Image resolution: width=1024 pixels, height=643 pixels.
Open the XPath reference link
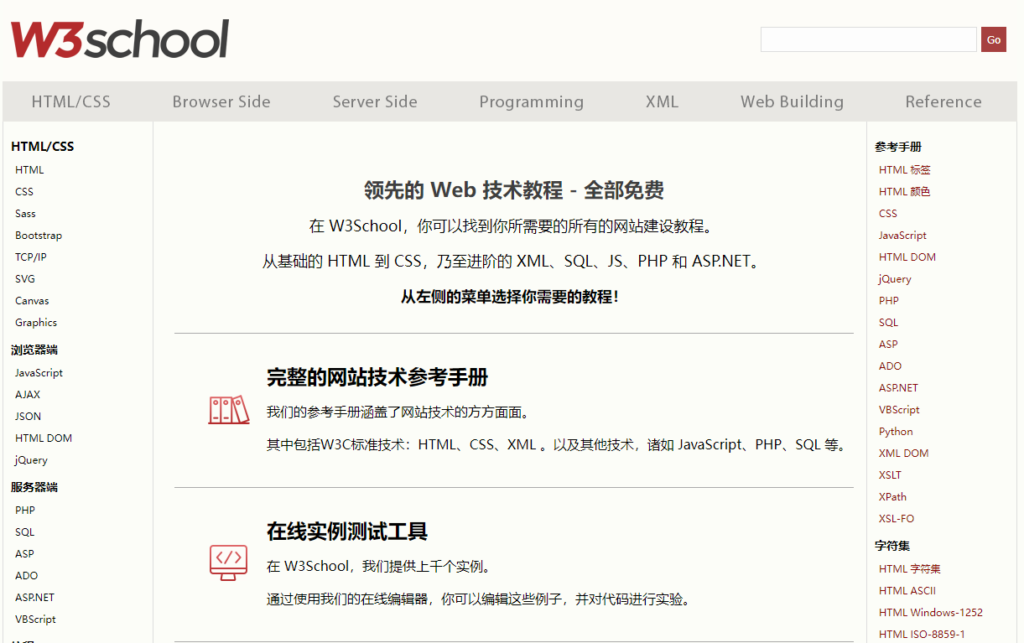point(892,496)
